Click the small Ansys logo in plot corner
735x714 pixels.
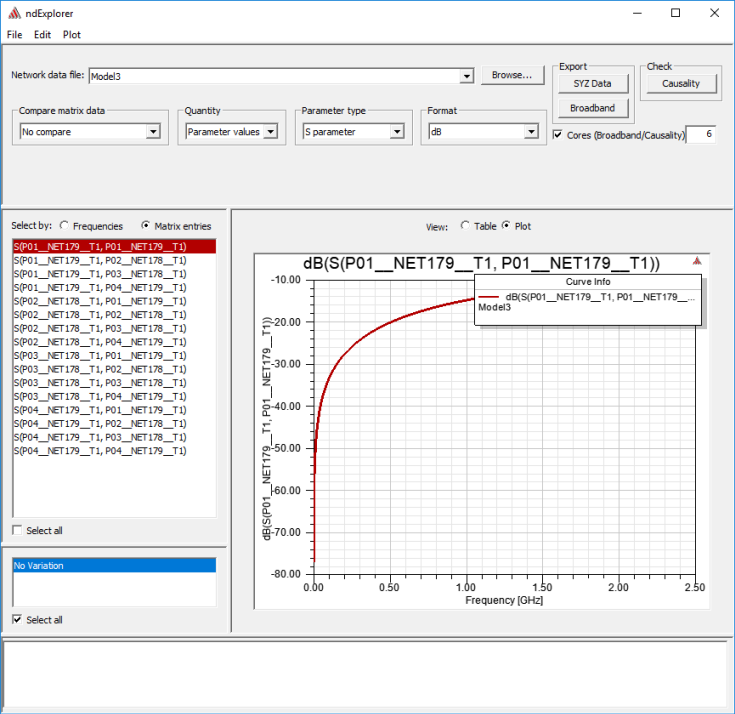(697, 261)
